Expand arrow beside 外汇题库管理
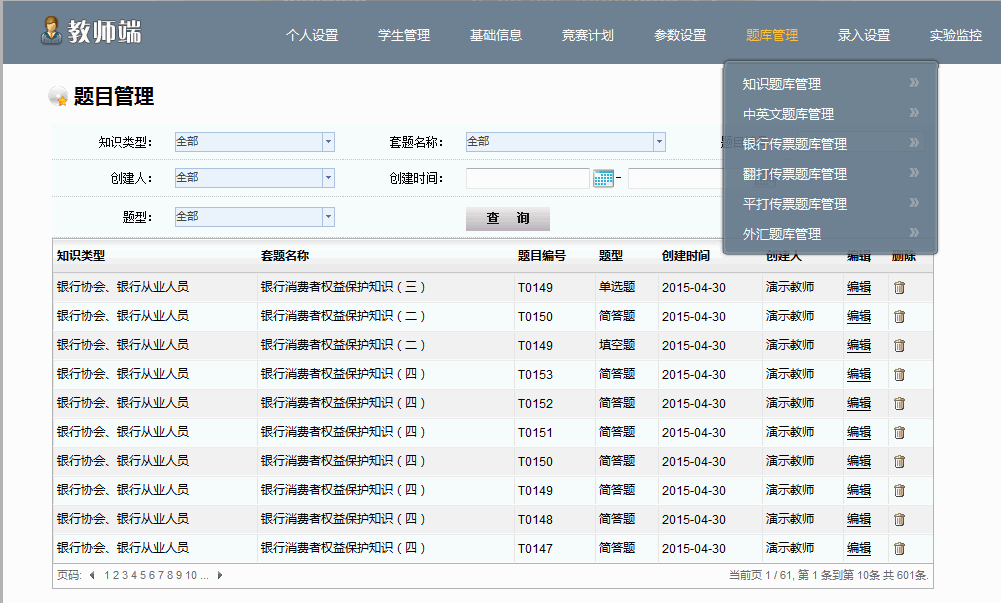Image resolution: width=1001 pixels, height=603 pixels. click(914, 232)
